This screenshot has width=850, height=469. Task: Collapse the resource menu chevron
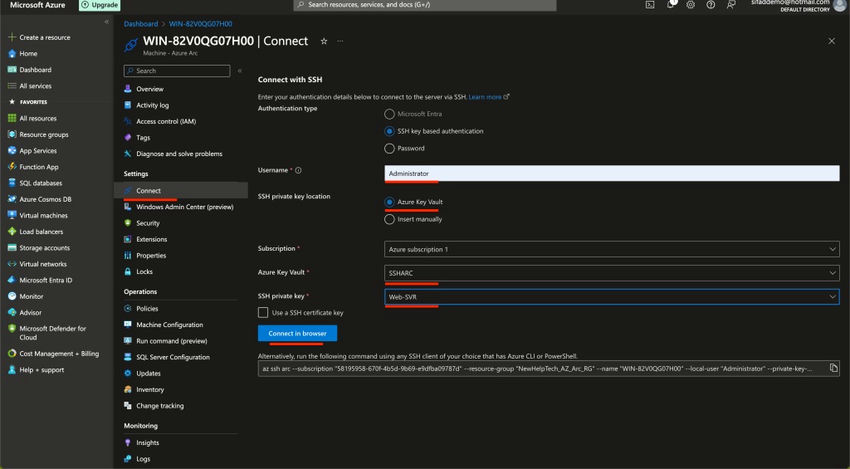point(240,70)
